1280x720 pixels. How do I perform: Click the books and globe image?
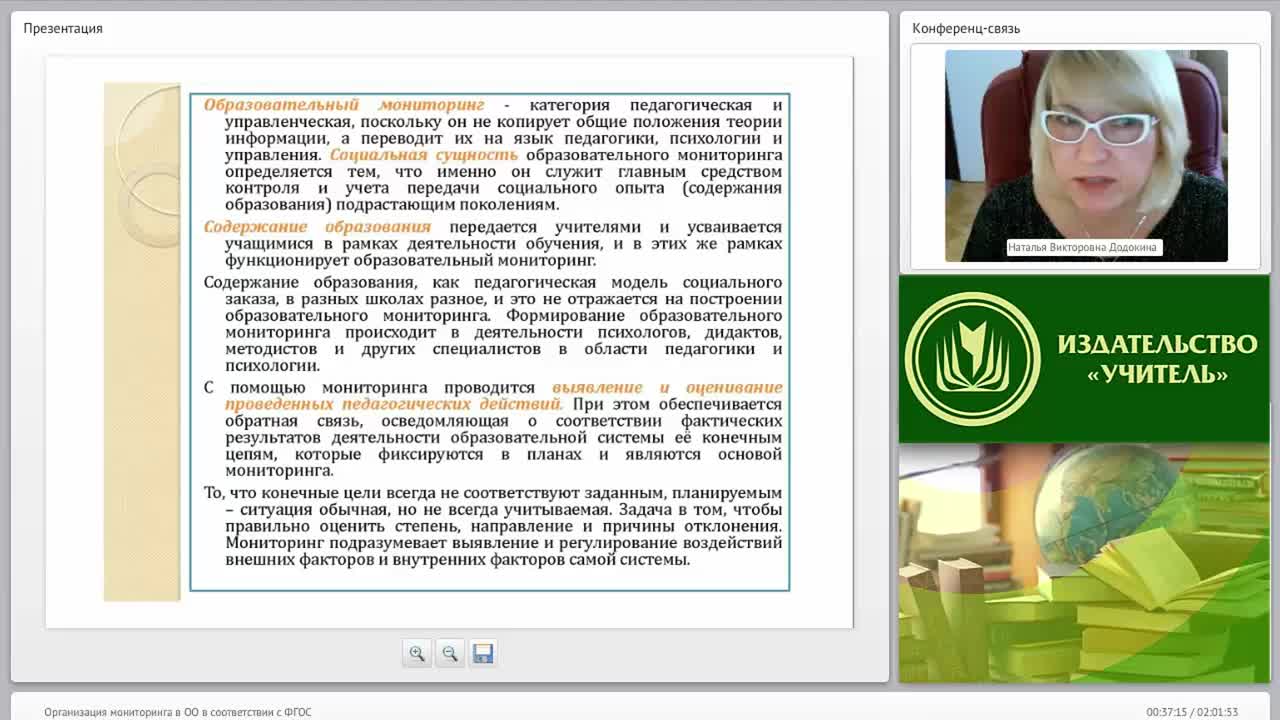[x=1084, y=563]
